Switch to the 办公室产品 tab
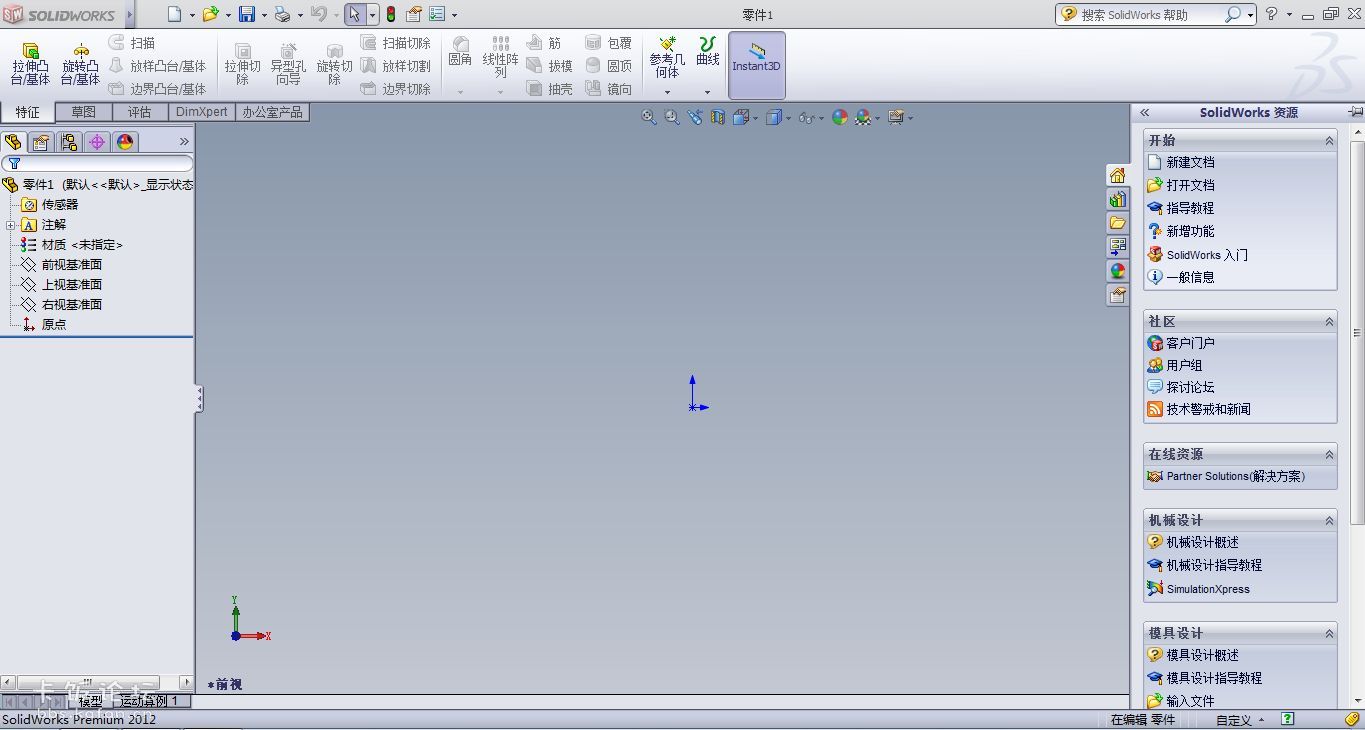This screenshot has width=1365, height=730. pyautogui.click(x=272, y=112)
